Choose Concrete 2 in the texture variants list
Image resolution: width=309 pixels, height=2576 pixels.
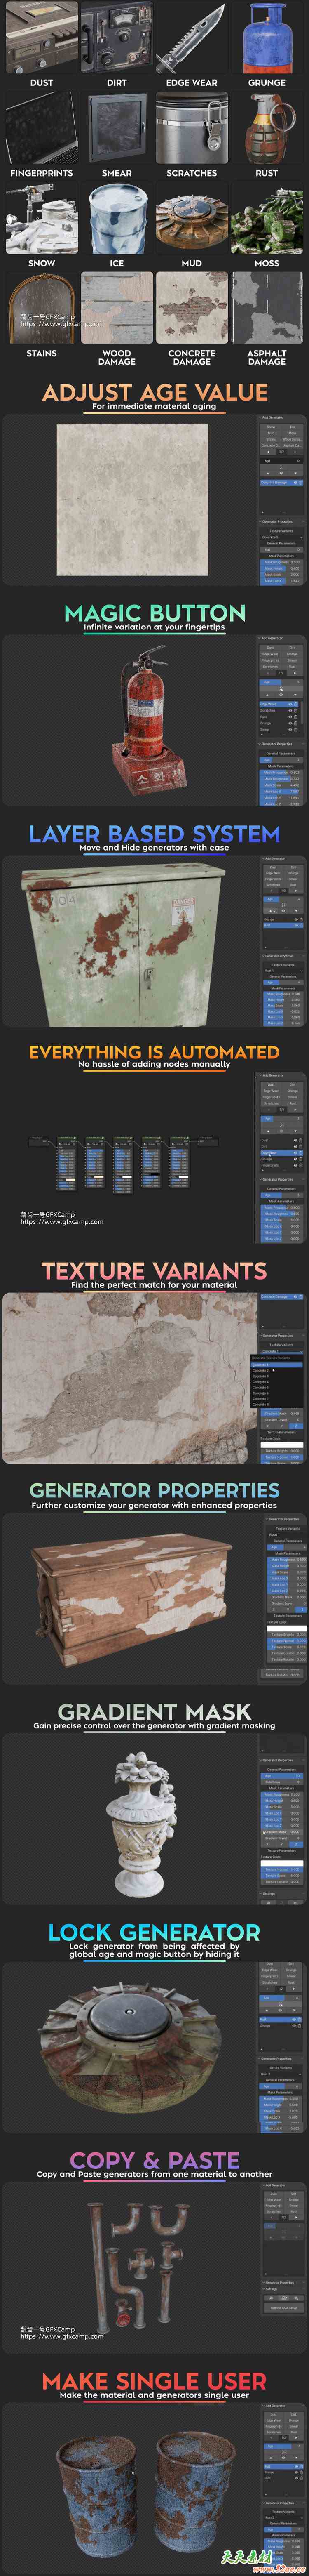[277, 1371]
